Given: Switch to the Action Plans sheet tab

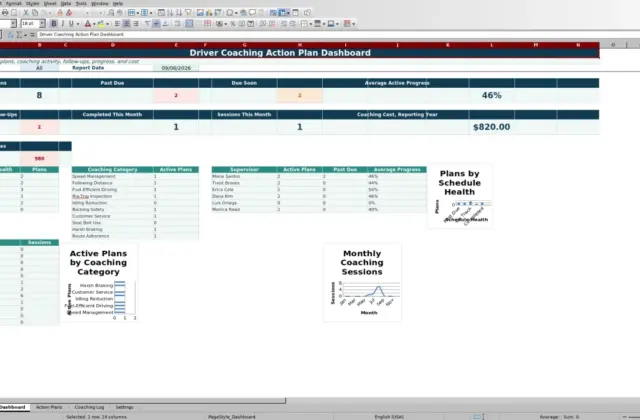Looking at the screenshot, I should click(49, 407).
